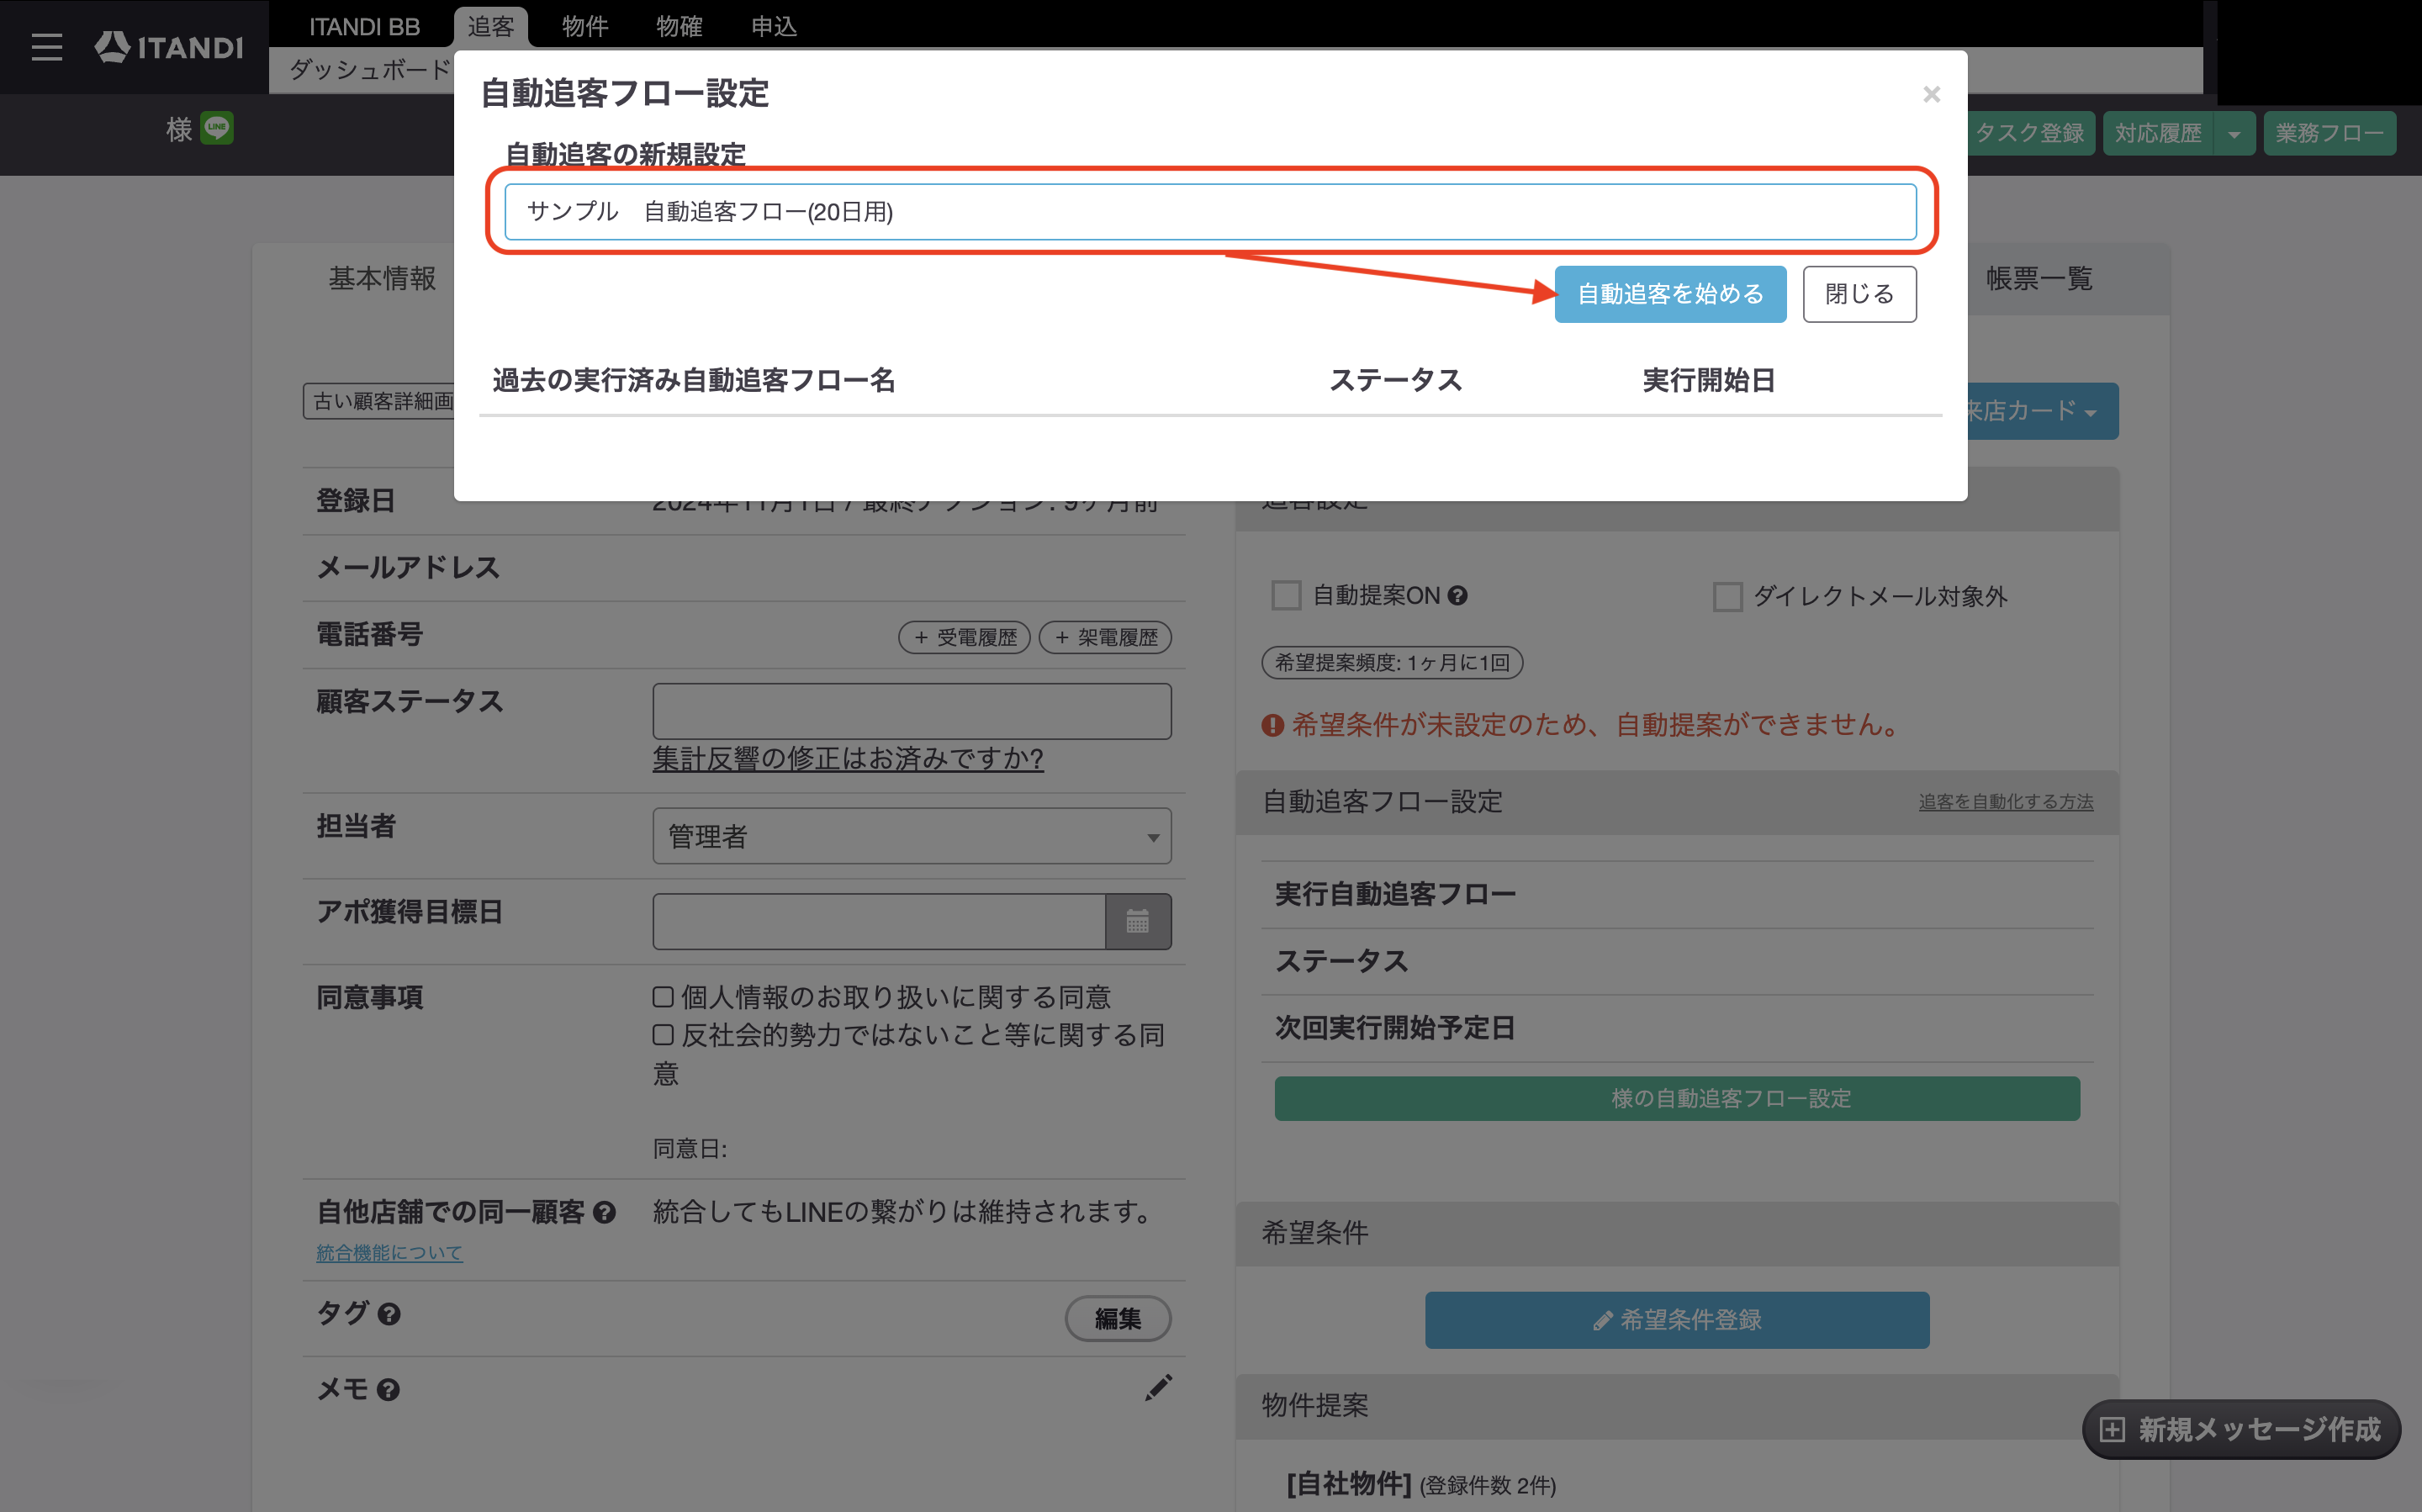The width and height of the screenshot is (2422, 1512).
Task: Switch to the 物件 tab
Action: 585,26
